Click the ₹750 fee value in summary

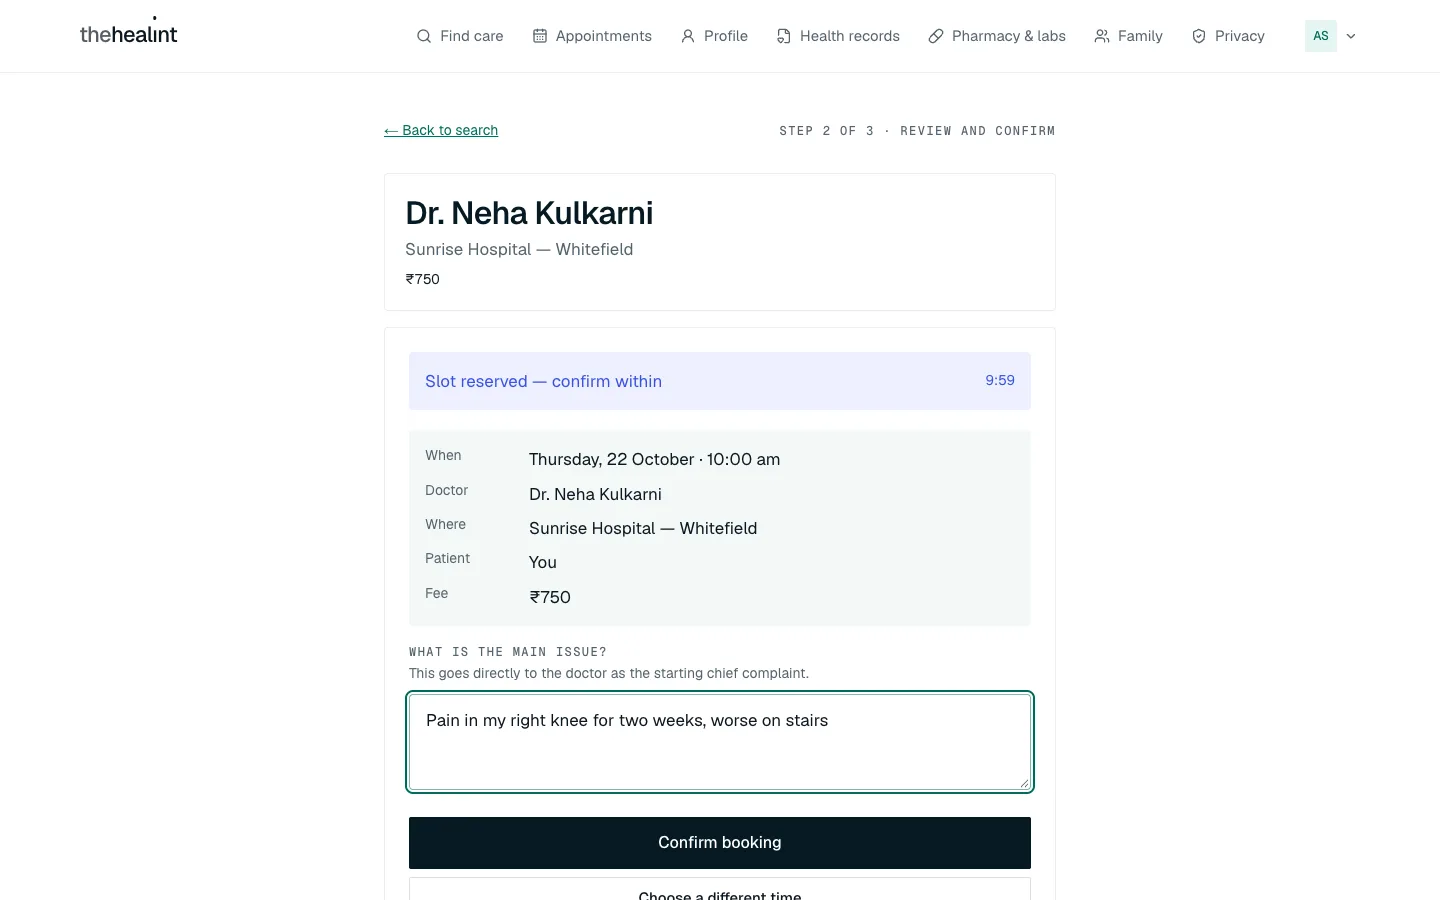pos(550,597)
